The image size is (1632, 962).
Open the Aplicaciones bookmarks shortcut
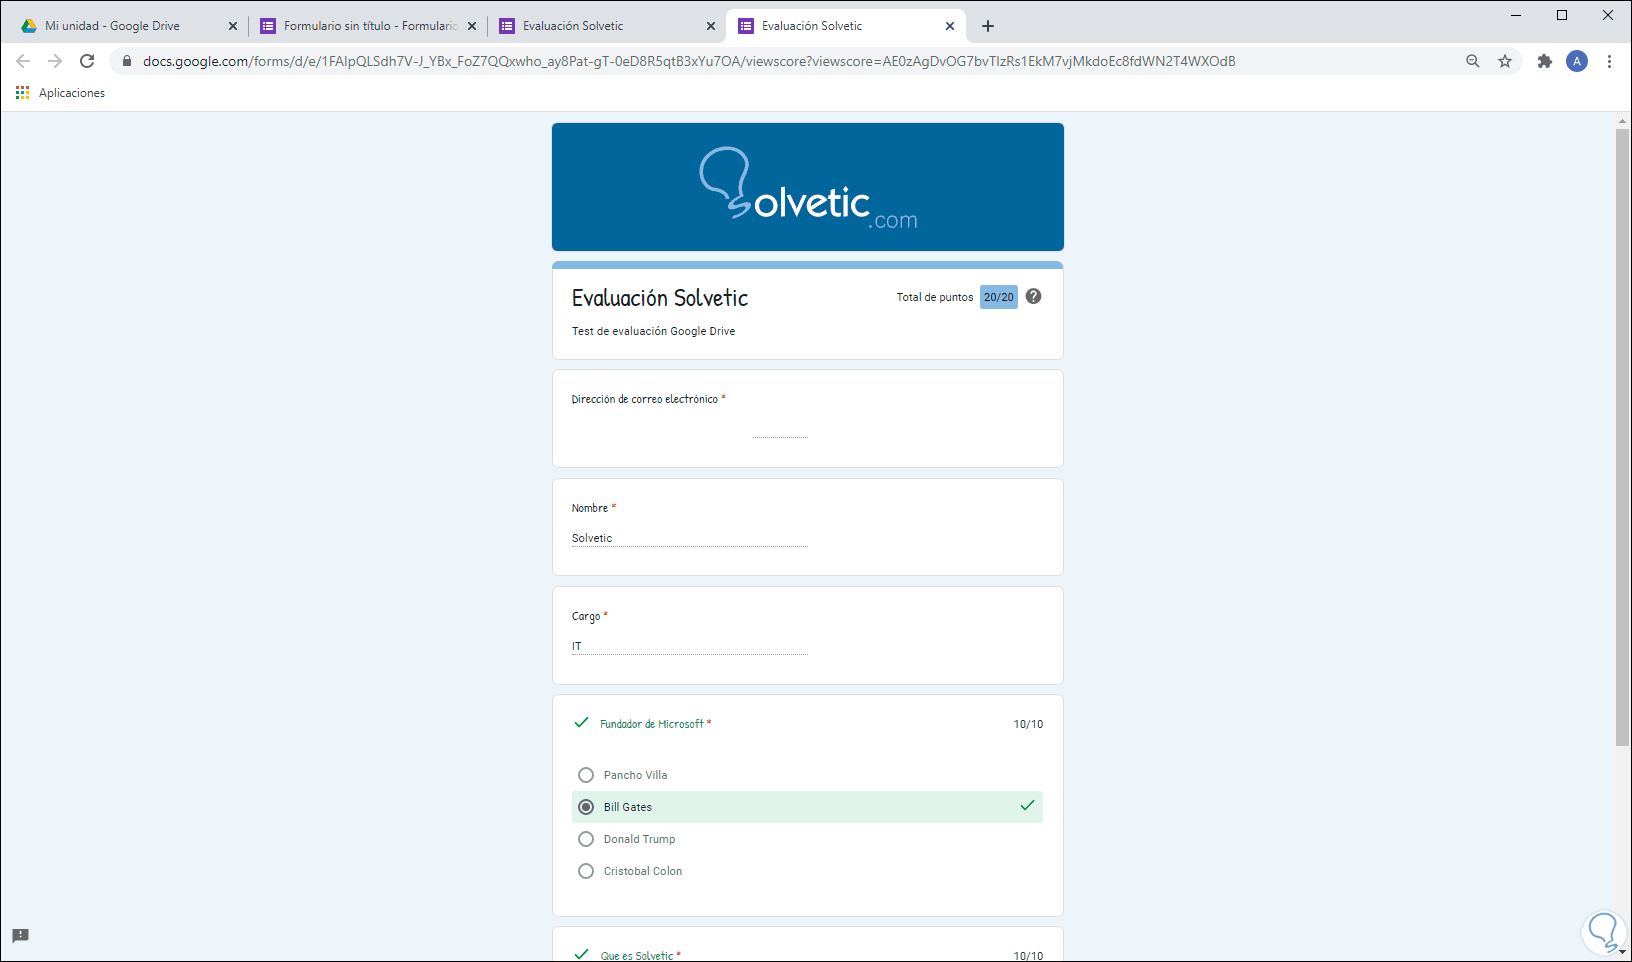[61, 93]
